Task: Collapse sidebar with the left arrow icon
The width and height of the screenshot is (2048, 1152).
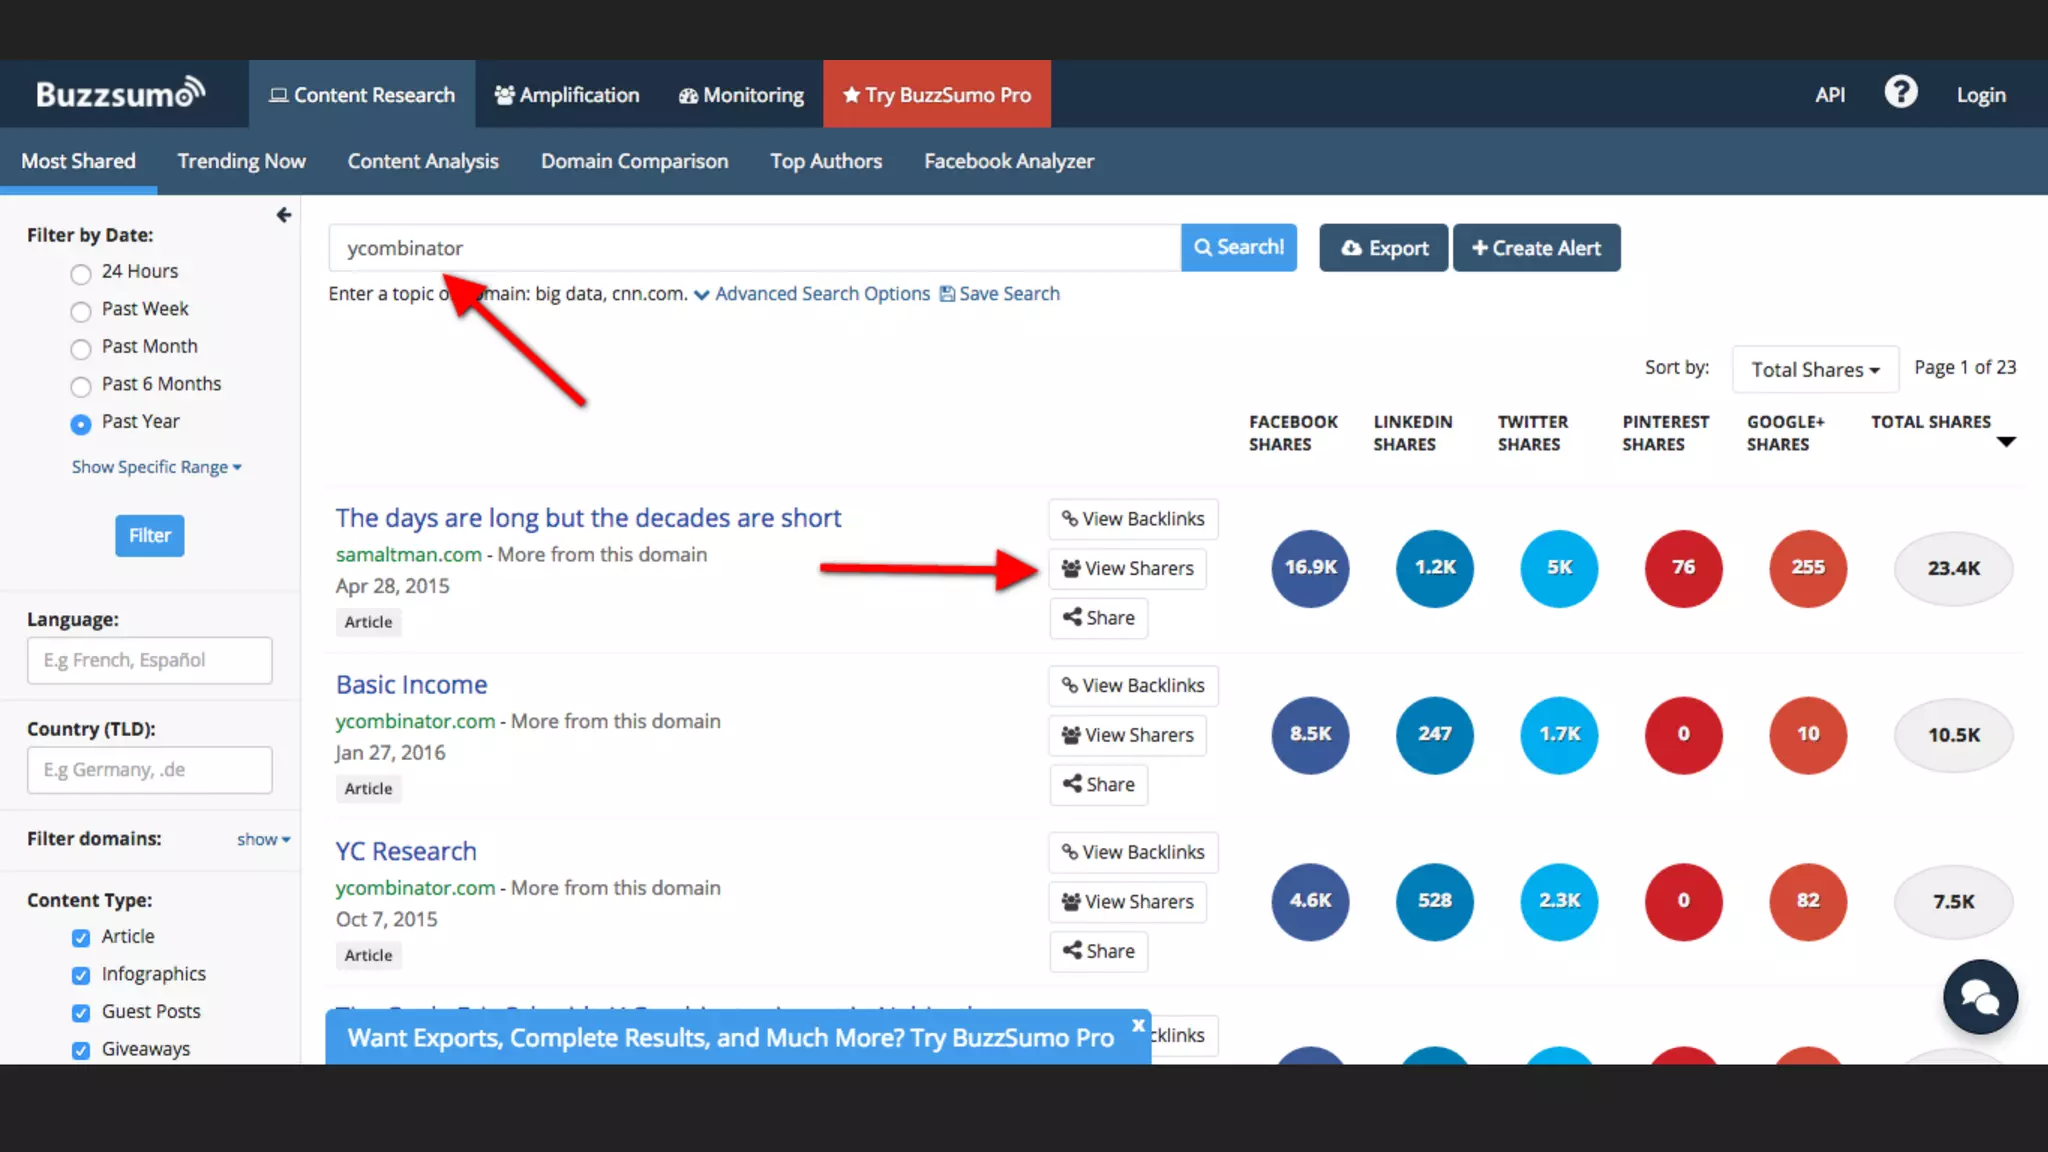Action: coord(283,215)
